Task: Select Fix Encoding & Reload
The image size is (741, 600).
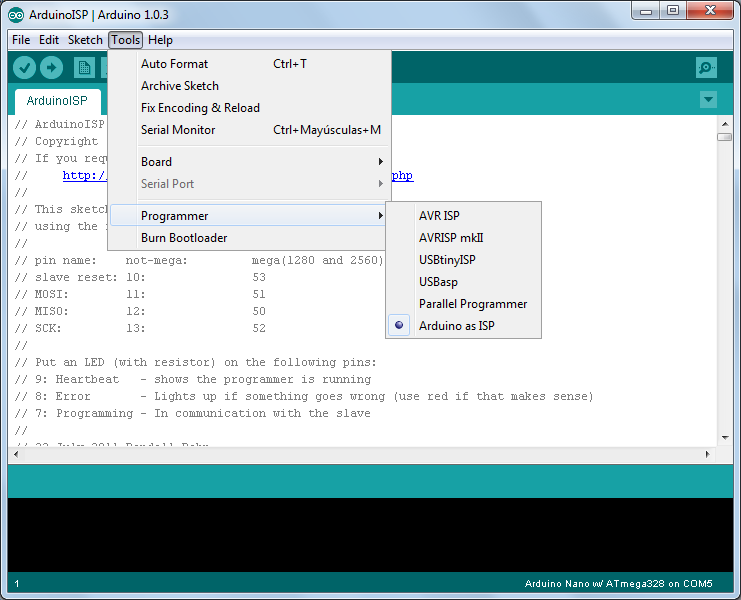Action: tap(249, 108)
